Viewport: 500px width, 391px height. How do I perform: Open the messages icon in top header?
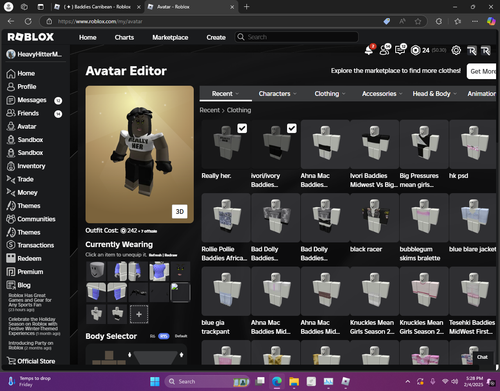(x=400, y=50)
